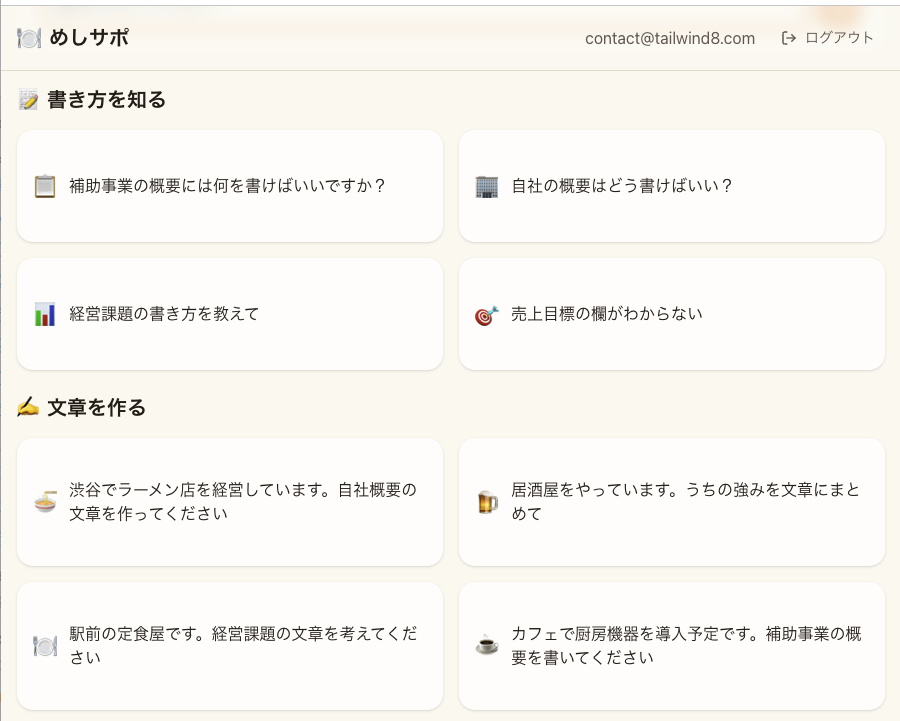Click the coffee cup icon
The width and height of the screenshot is (900, 721).
[x=486, y=646]
